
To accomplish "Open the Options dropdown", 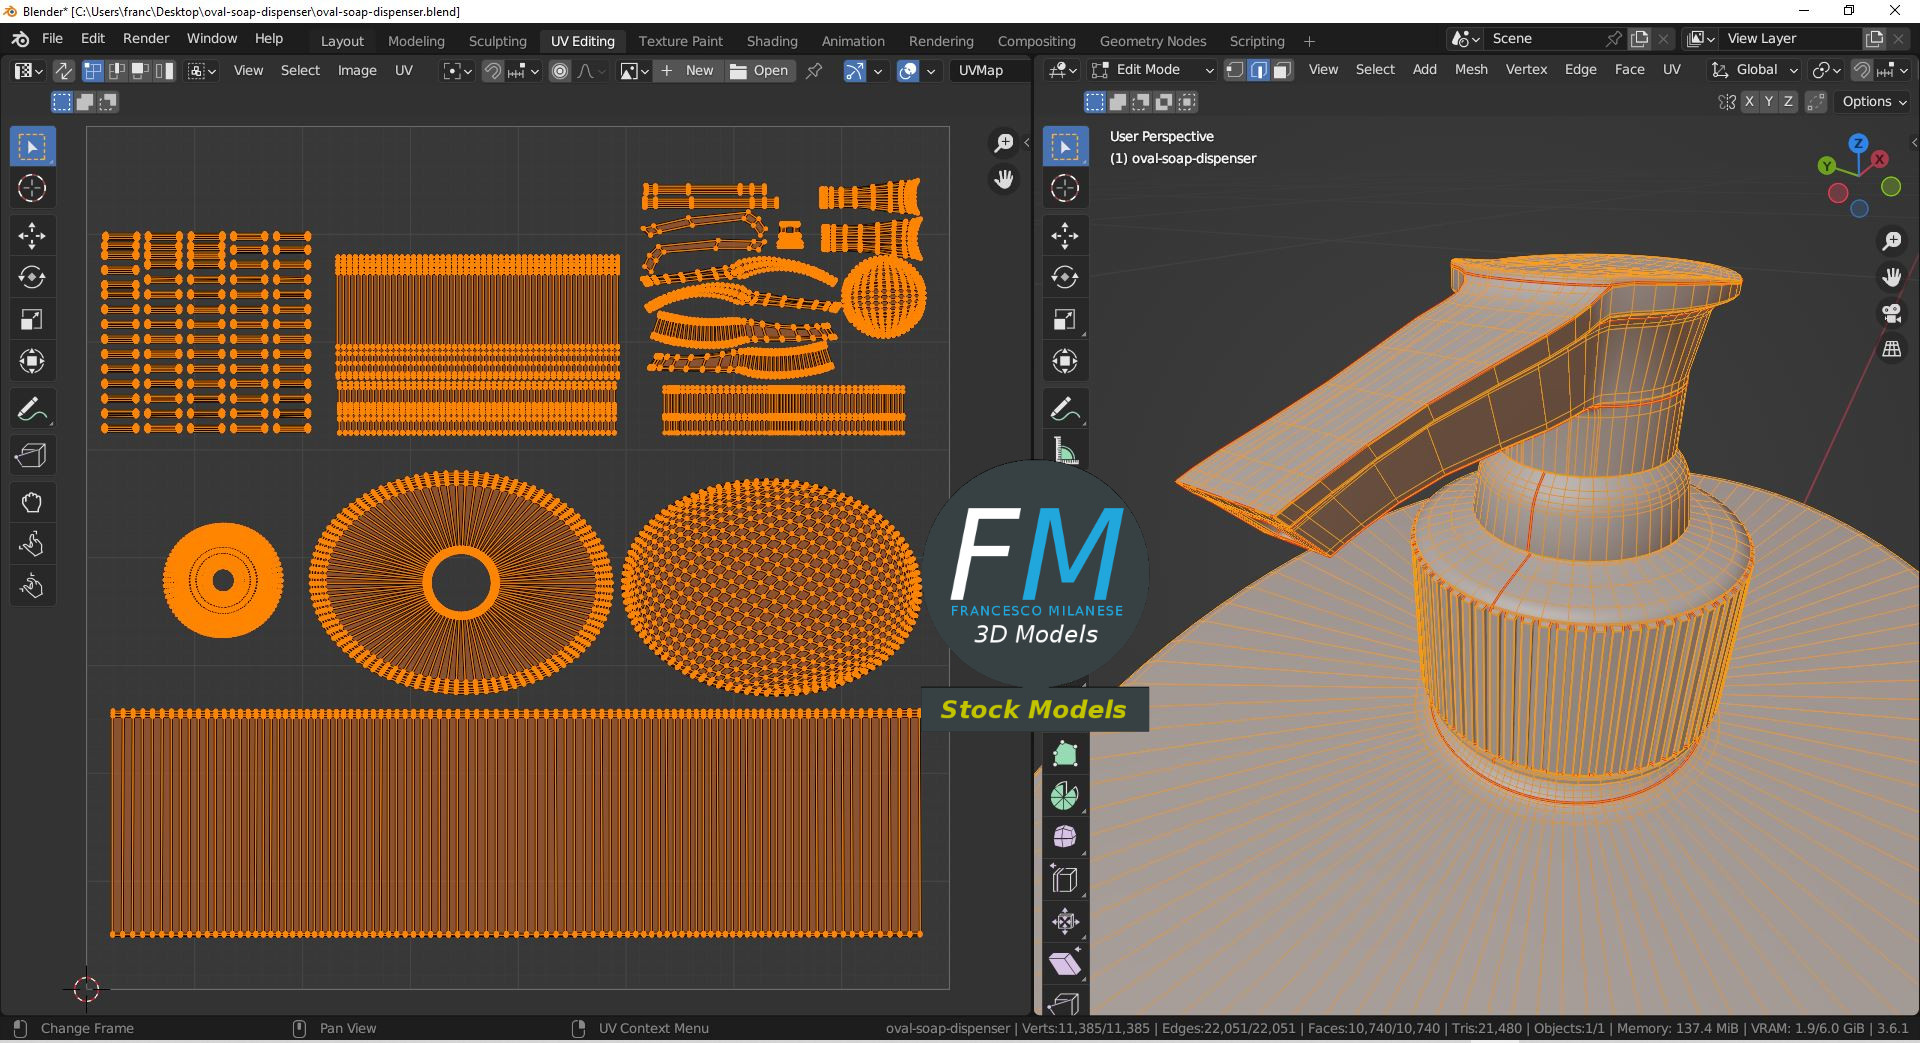I will pos(1874,102).
